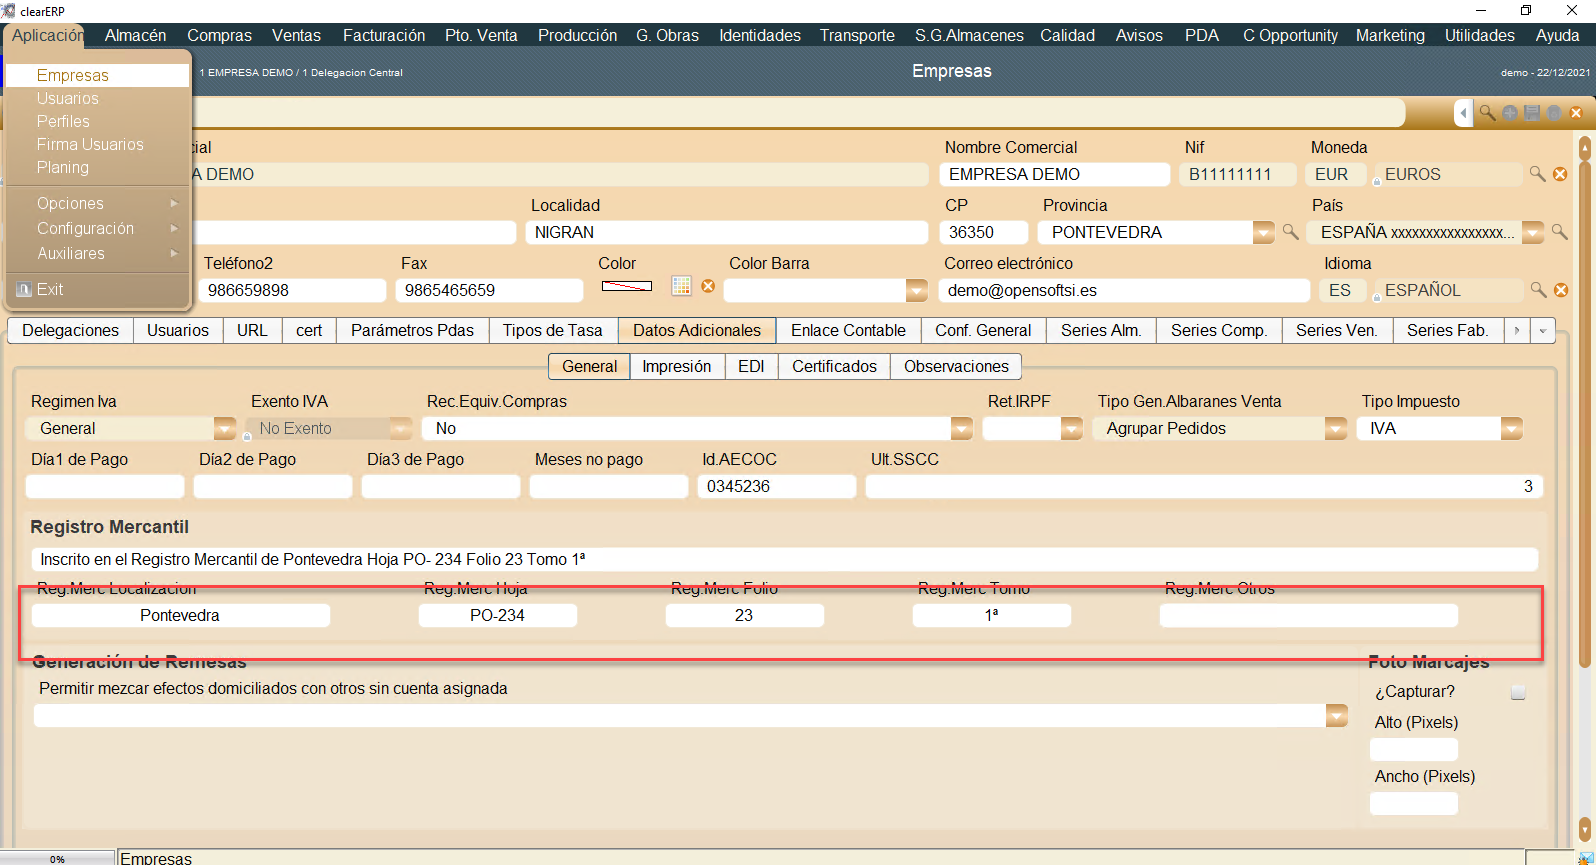Select Usuarios in the Aplicación menu
Viewport: 1596px width, 865px height.
pyautogui.click(x=68, y=98)
